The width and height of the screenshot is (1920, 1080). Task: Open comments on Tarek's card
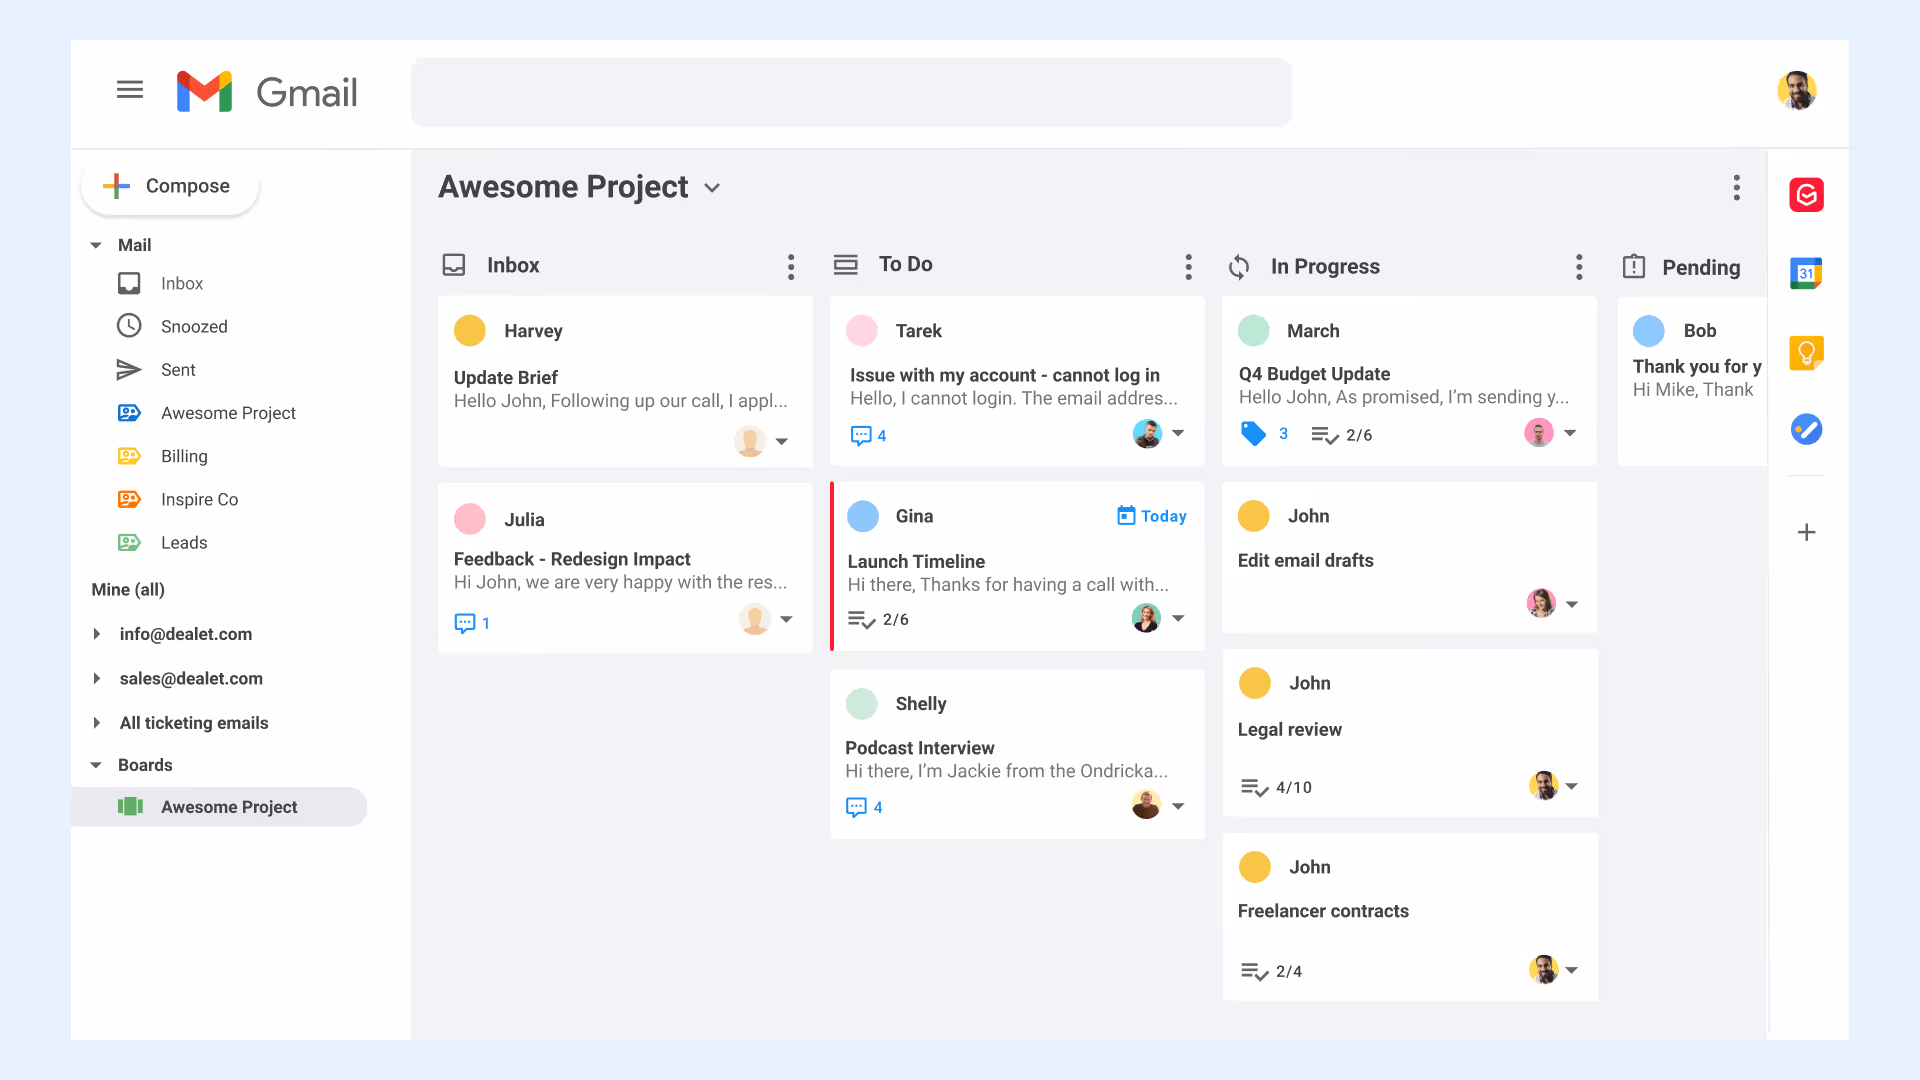pos(867,435)
